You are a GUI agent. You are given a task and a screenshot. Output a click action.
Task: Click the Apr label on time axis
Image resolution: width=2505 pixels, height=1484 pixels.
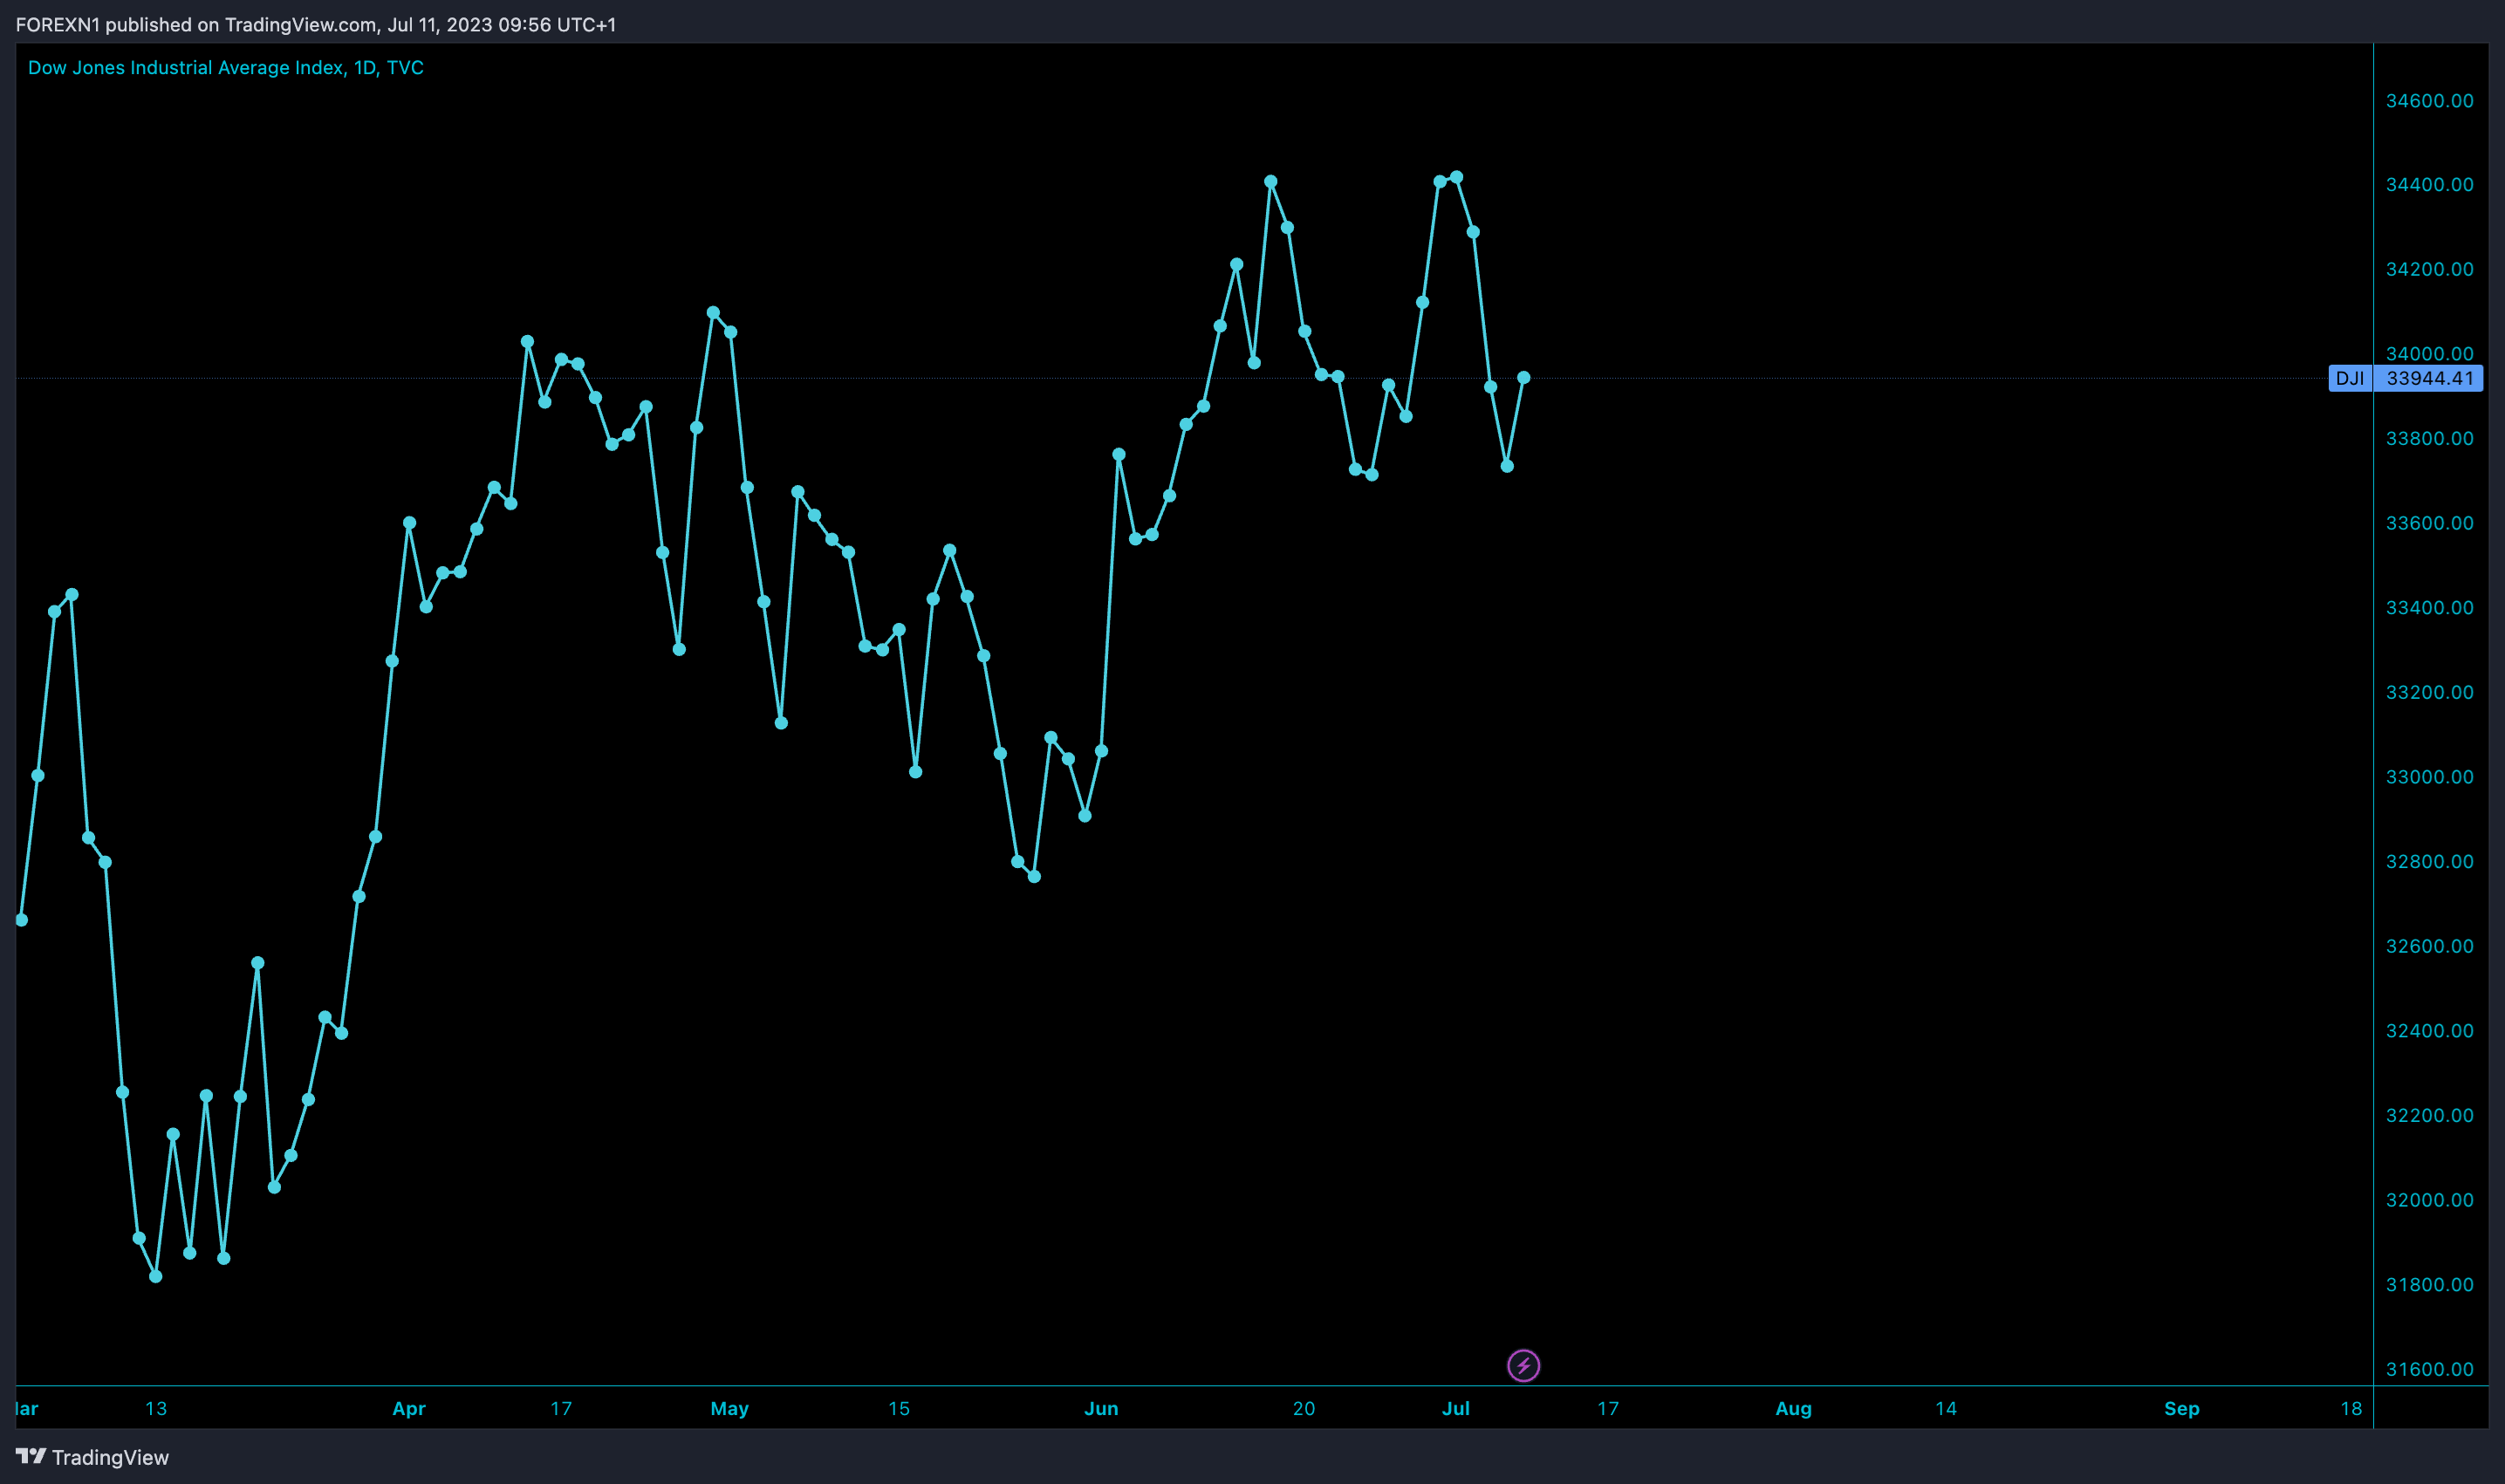[x=408, y=1408]
